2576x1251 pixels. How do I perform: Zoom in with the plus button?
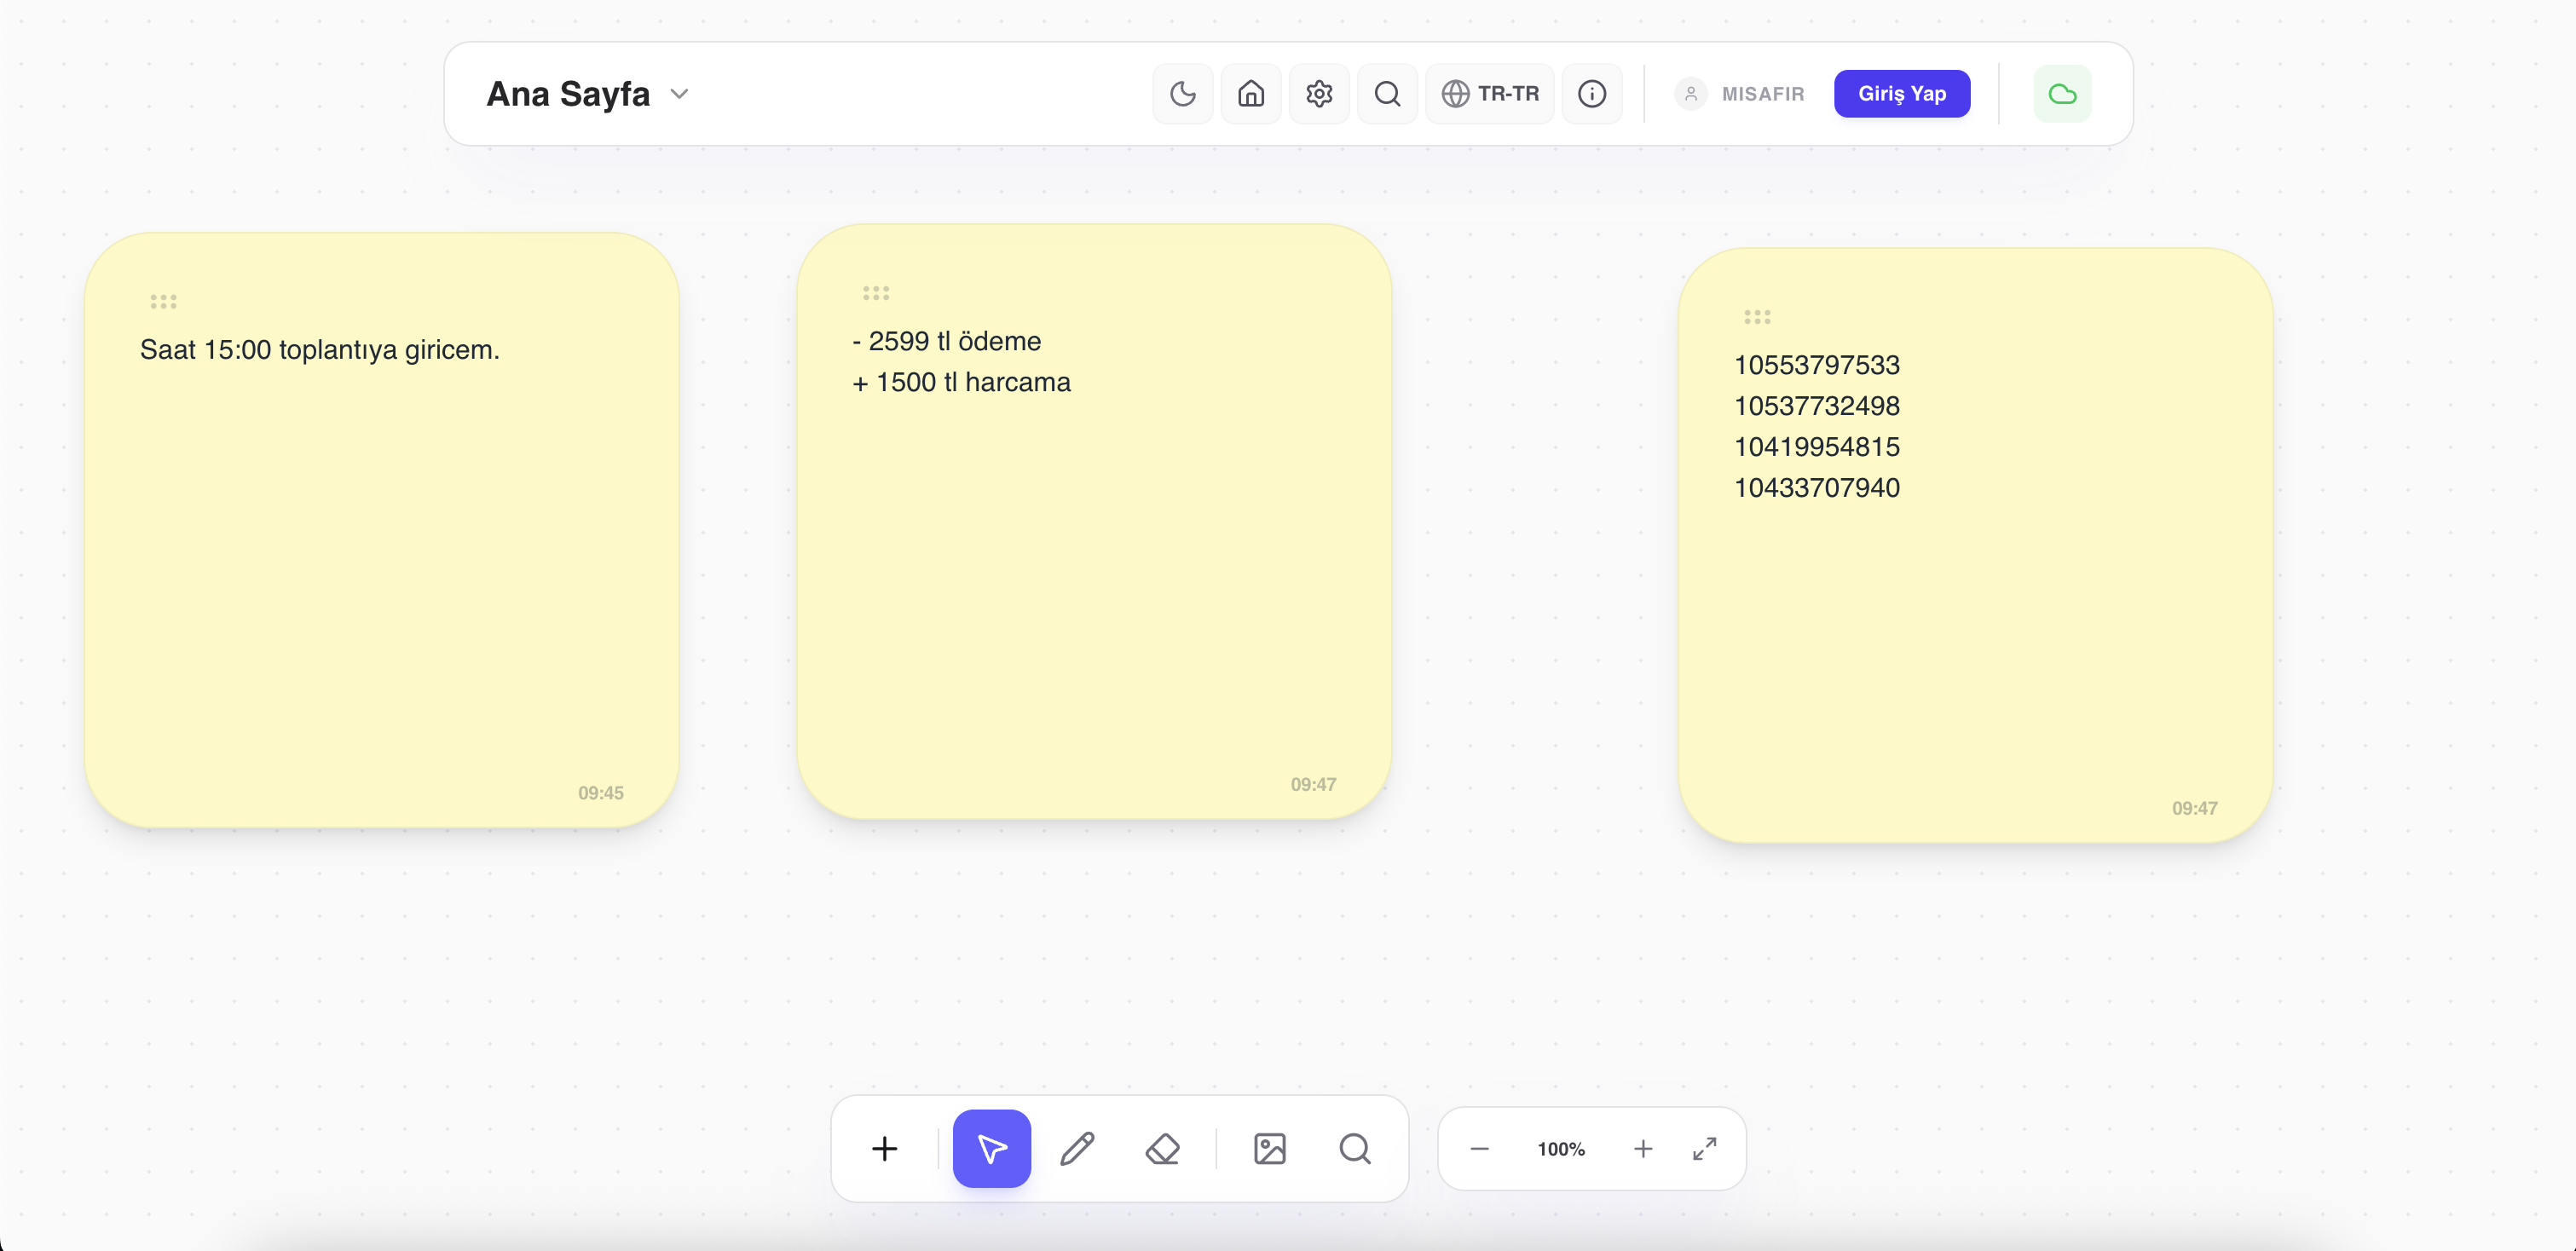(x=1642, y=1148)
